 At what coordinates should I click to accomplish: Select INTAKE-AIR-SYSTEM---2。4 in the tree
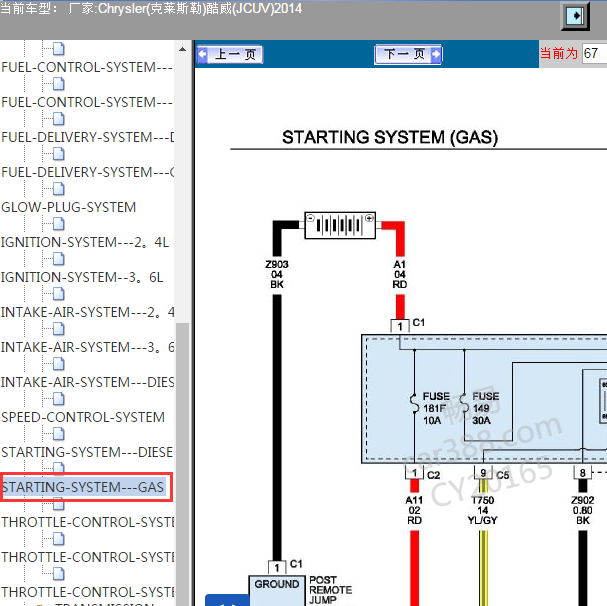pyautogui.click(x=87, y=312)
